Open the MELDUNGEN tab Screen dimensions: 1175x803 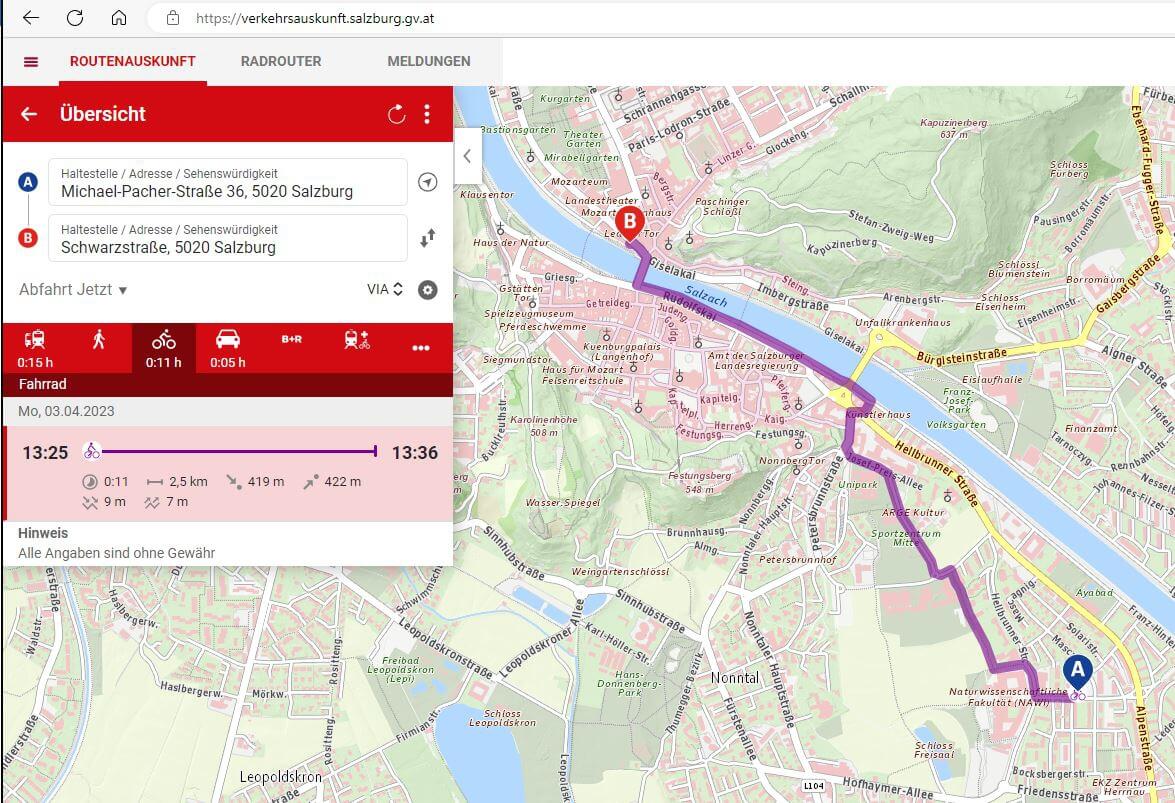tap(428, 62)
